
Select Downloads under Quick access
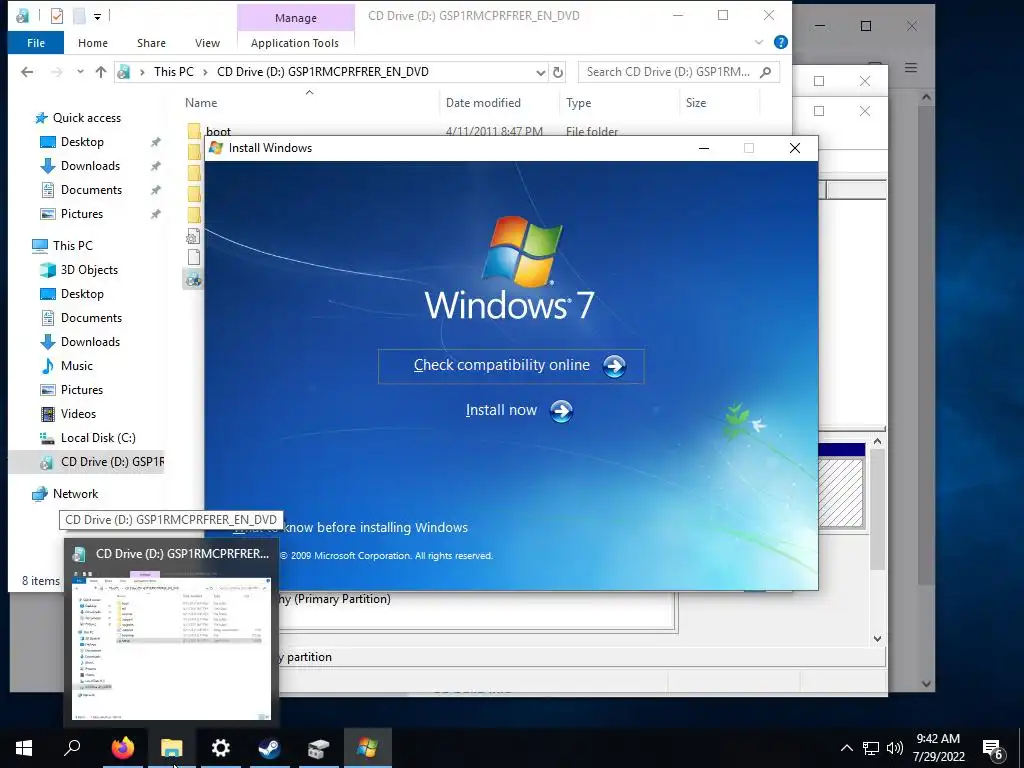pyautogui.click(x=90, y=166)
